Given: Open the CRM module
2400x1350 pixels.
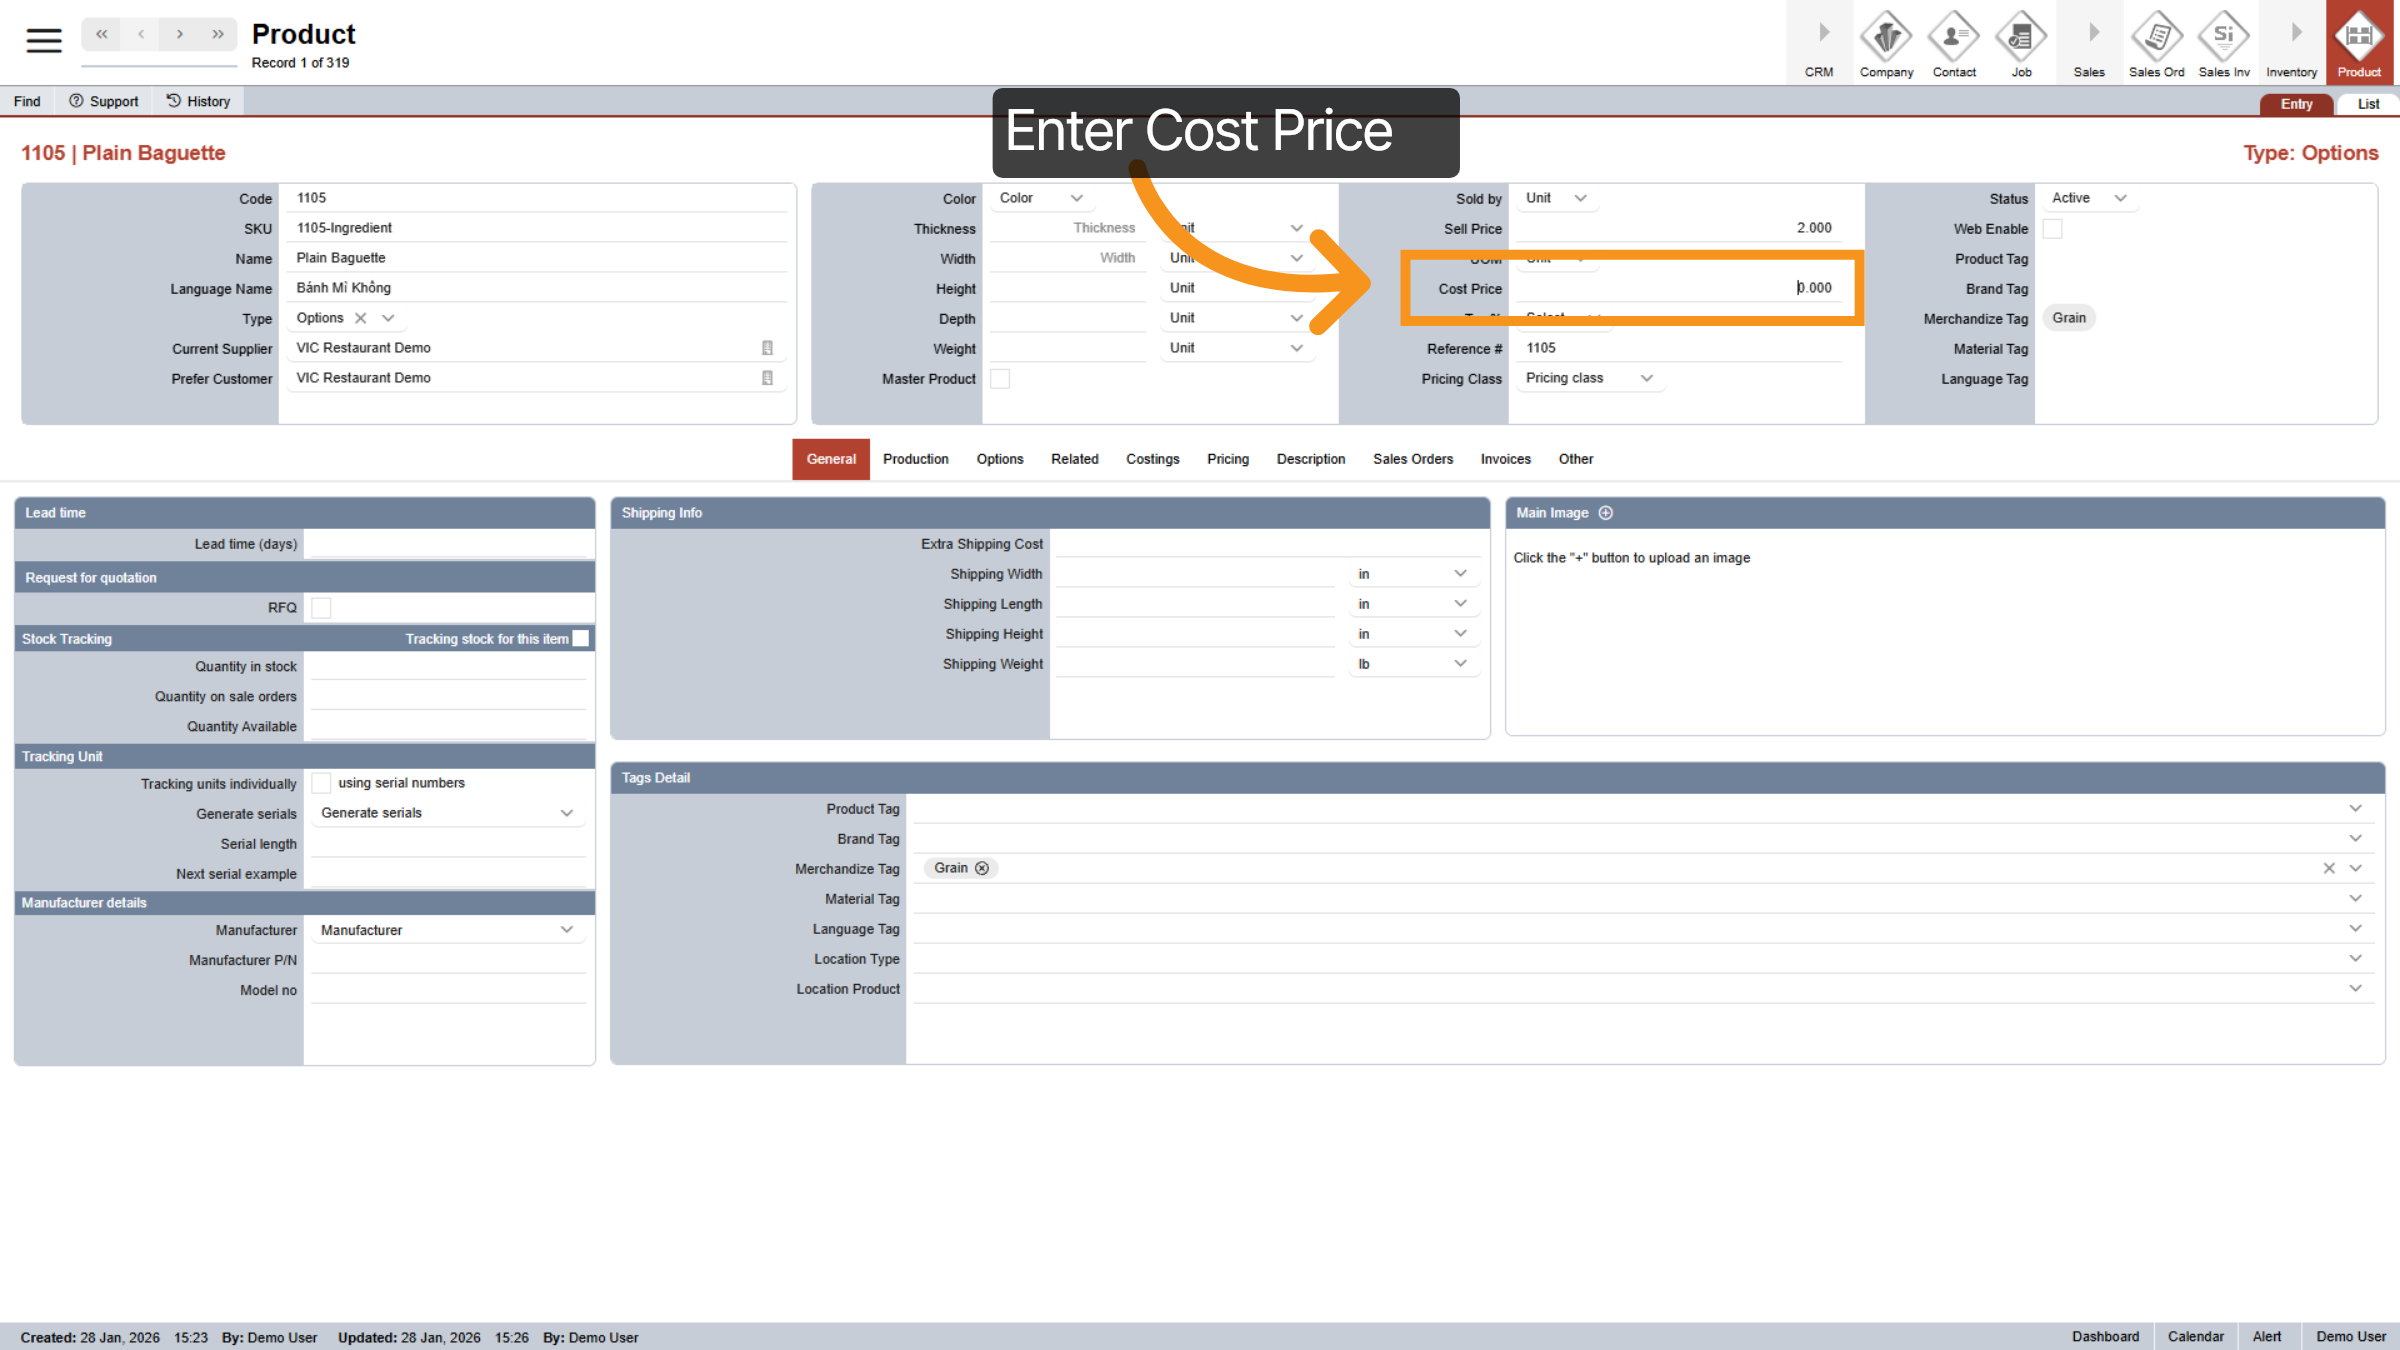Looking at the screenshot, I should pos(1818,42).
